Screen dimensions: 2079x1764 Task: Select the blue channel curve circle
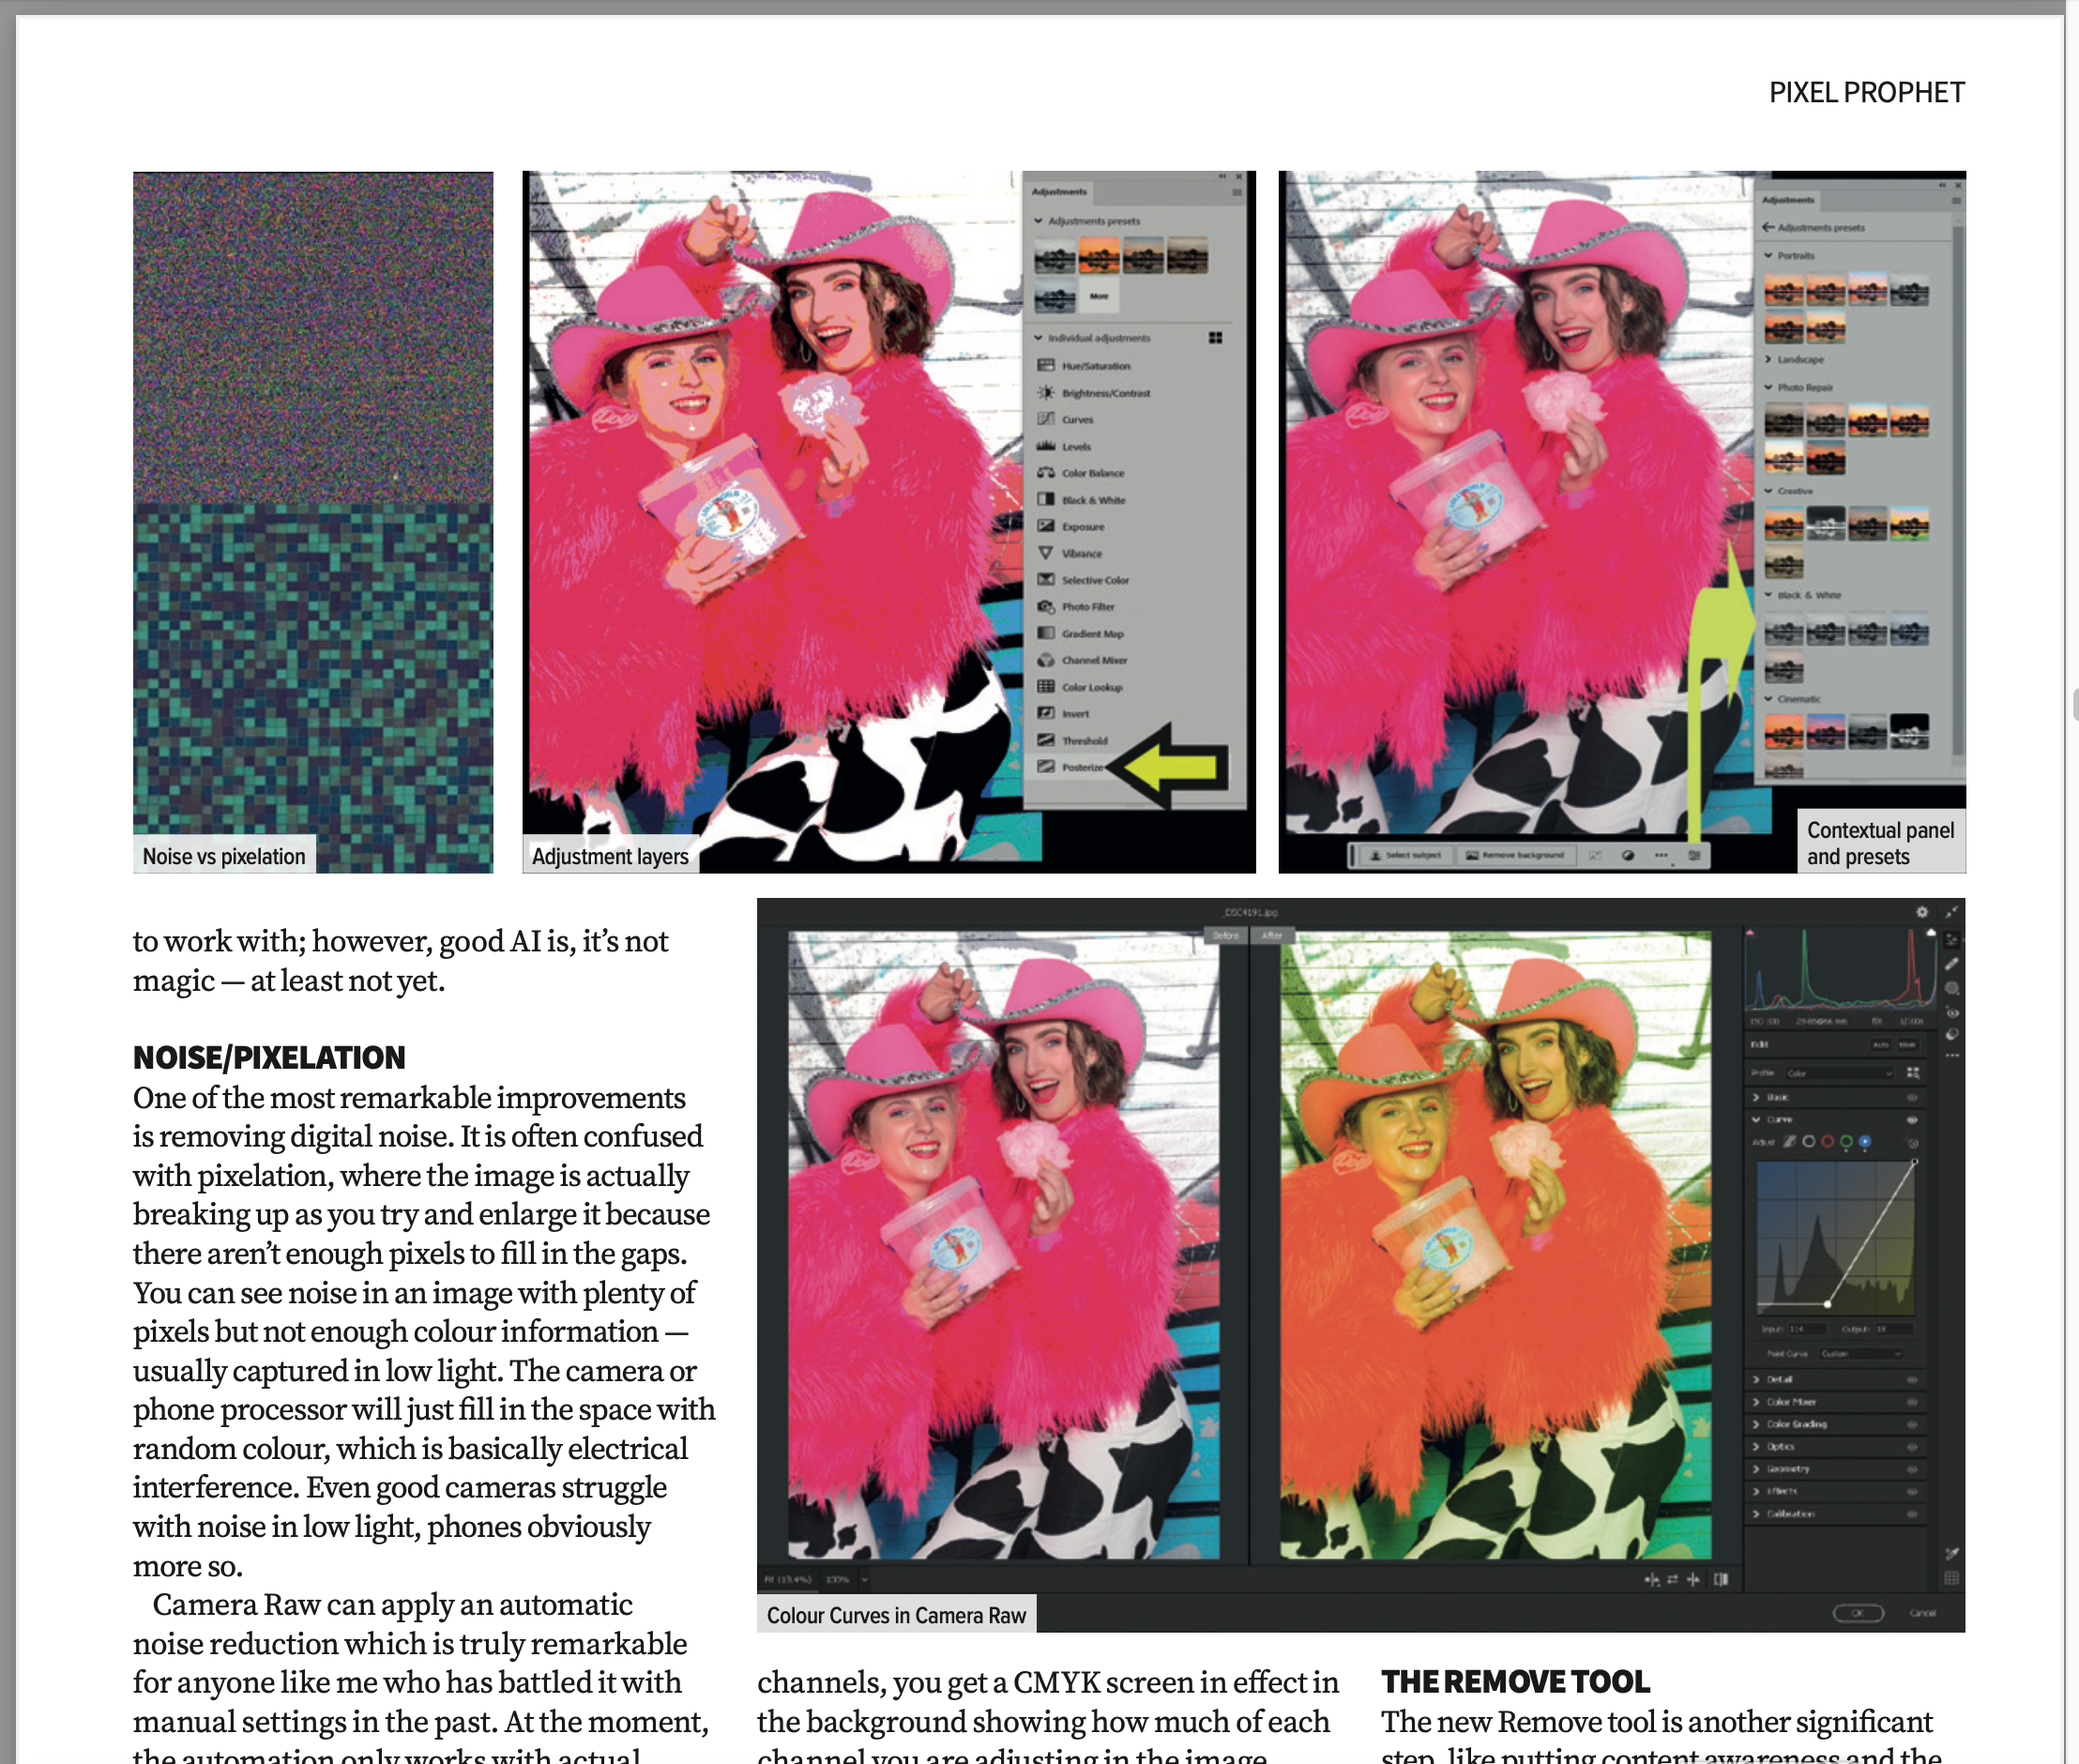[1864, 1142]
